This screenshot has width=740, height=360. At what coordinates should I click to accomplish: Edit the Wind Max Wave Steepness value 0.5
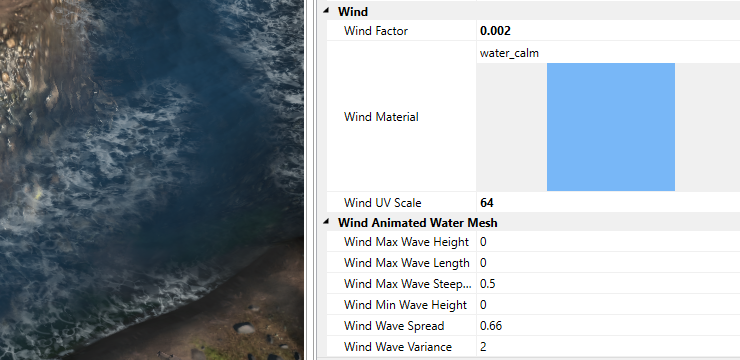click(608, 284)
